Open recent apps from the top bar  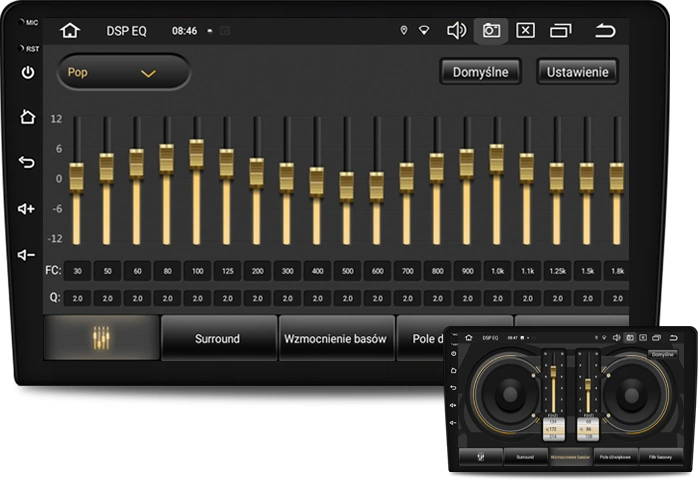[563, 30]
